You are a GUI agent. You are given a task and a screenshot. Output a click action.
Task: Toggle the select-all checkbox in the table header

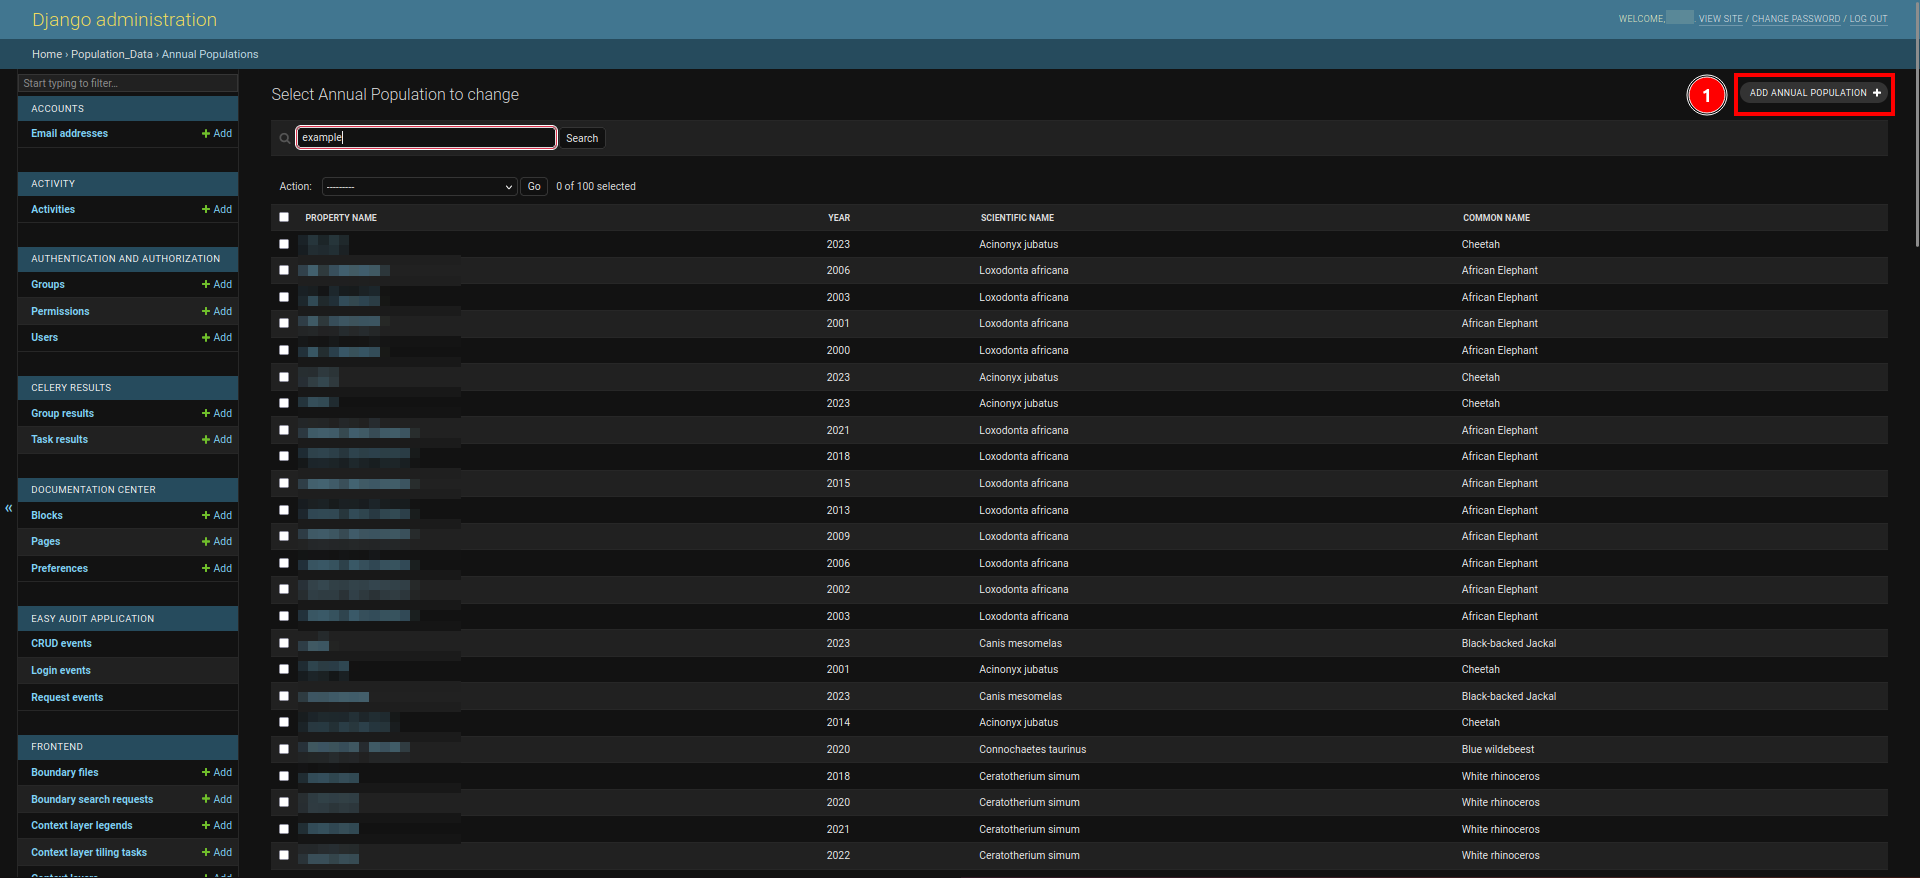pos(284,217)
